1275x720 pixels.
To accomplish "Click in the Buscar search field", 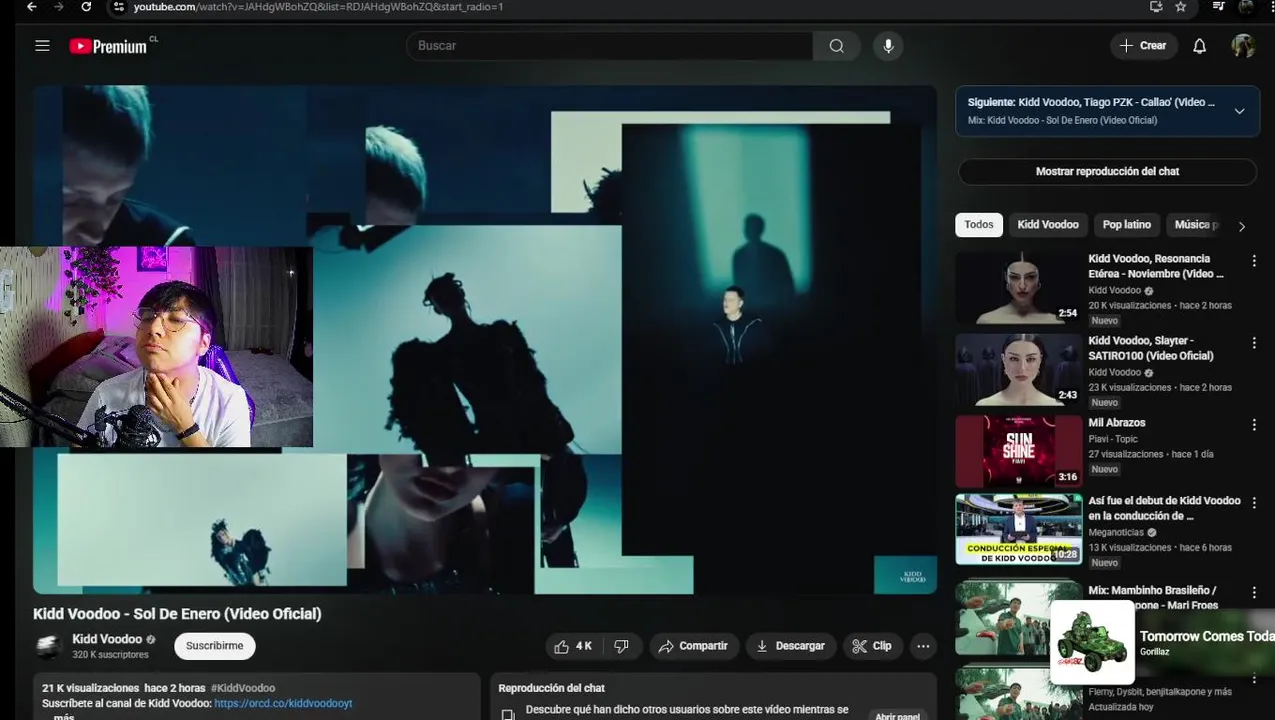I will pyautogui.click(x=609, y=46).
